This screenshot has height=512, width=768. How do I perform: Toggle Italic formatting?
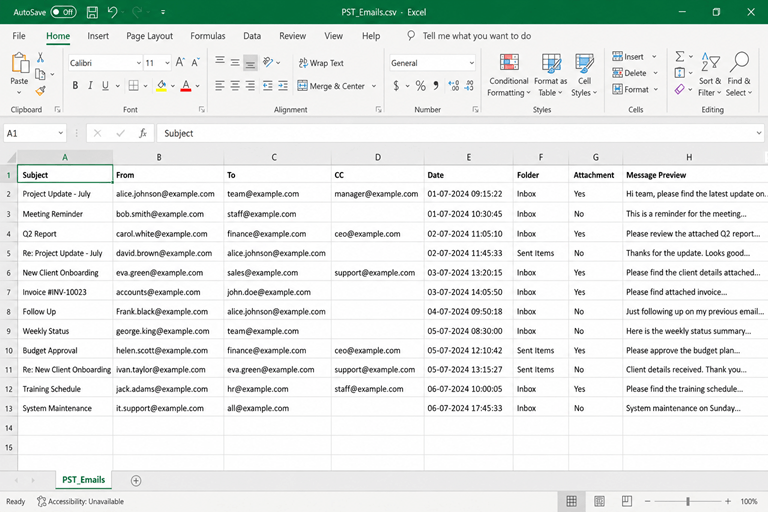[90, 86]
